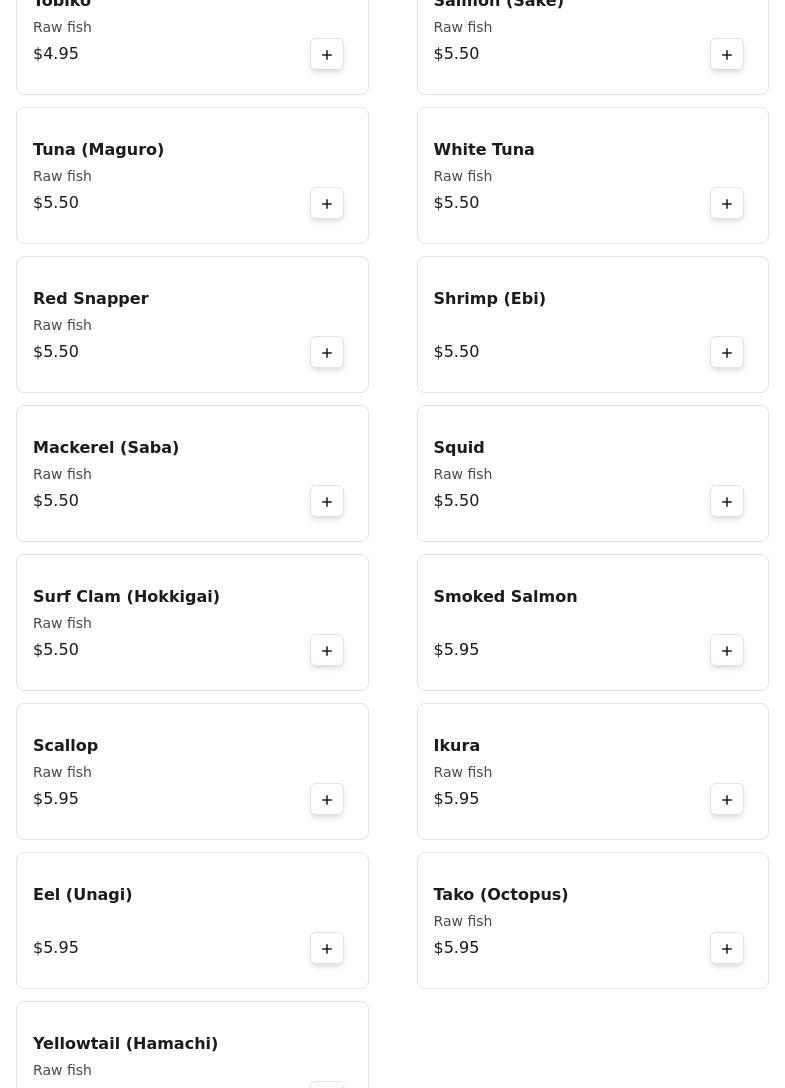Select the Tako (Octopus) item title

click(x=500, y=894)
